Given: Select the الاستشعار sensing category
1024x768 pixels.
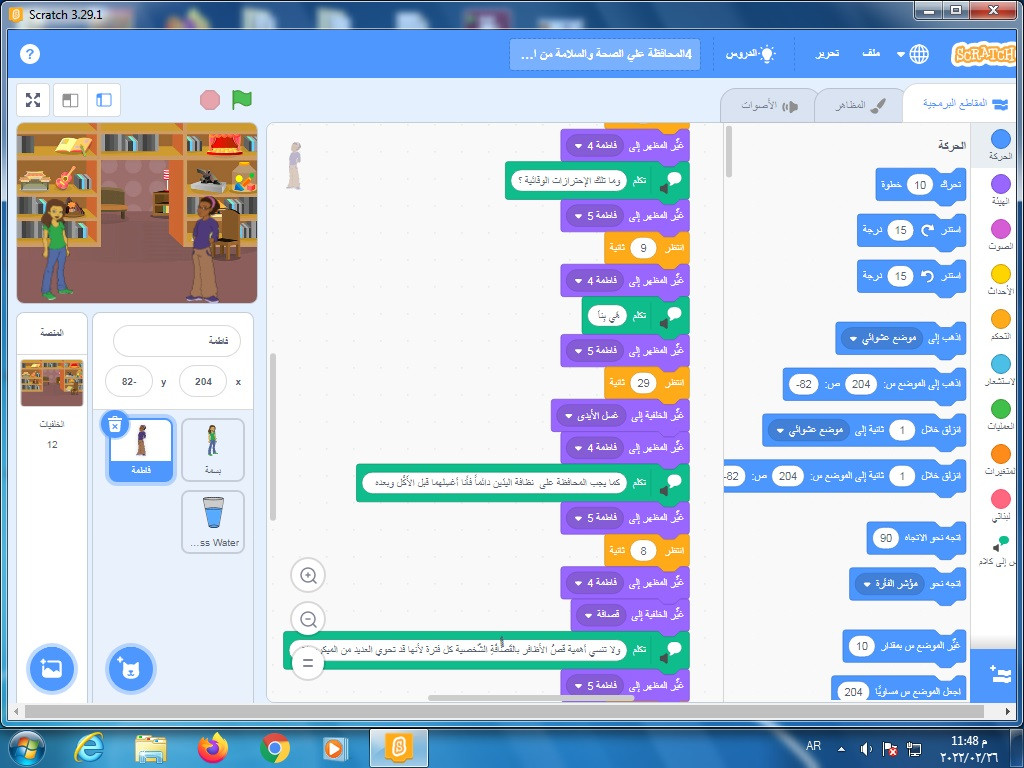Looking at the screenshot, I should click(x=1000, y=364).
